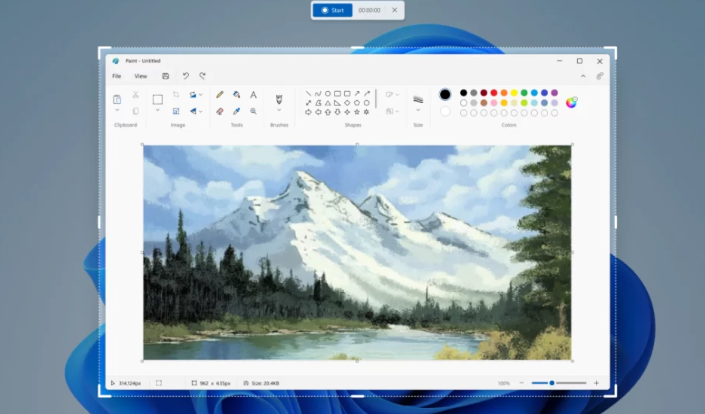Select the Magnifier tool
This screenshot has height=414, width=705.
click(254, 111)
